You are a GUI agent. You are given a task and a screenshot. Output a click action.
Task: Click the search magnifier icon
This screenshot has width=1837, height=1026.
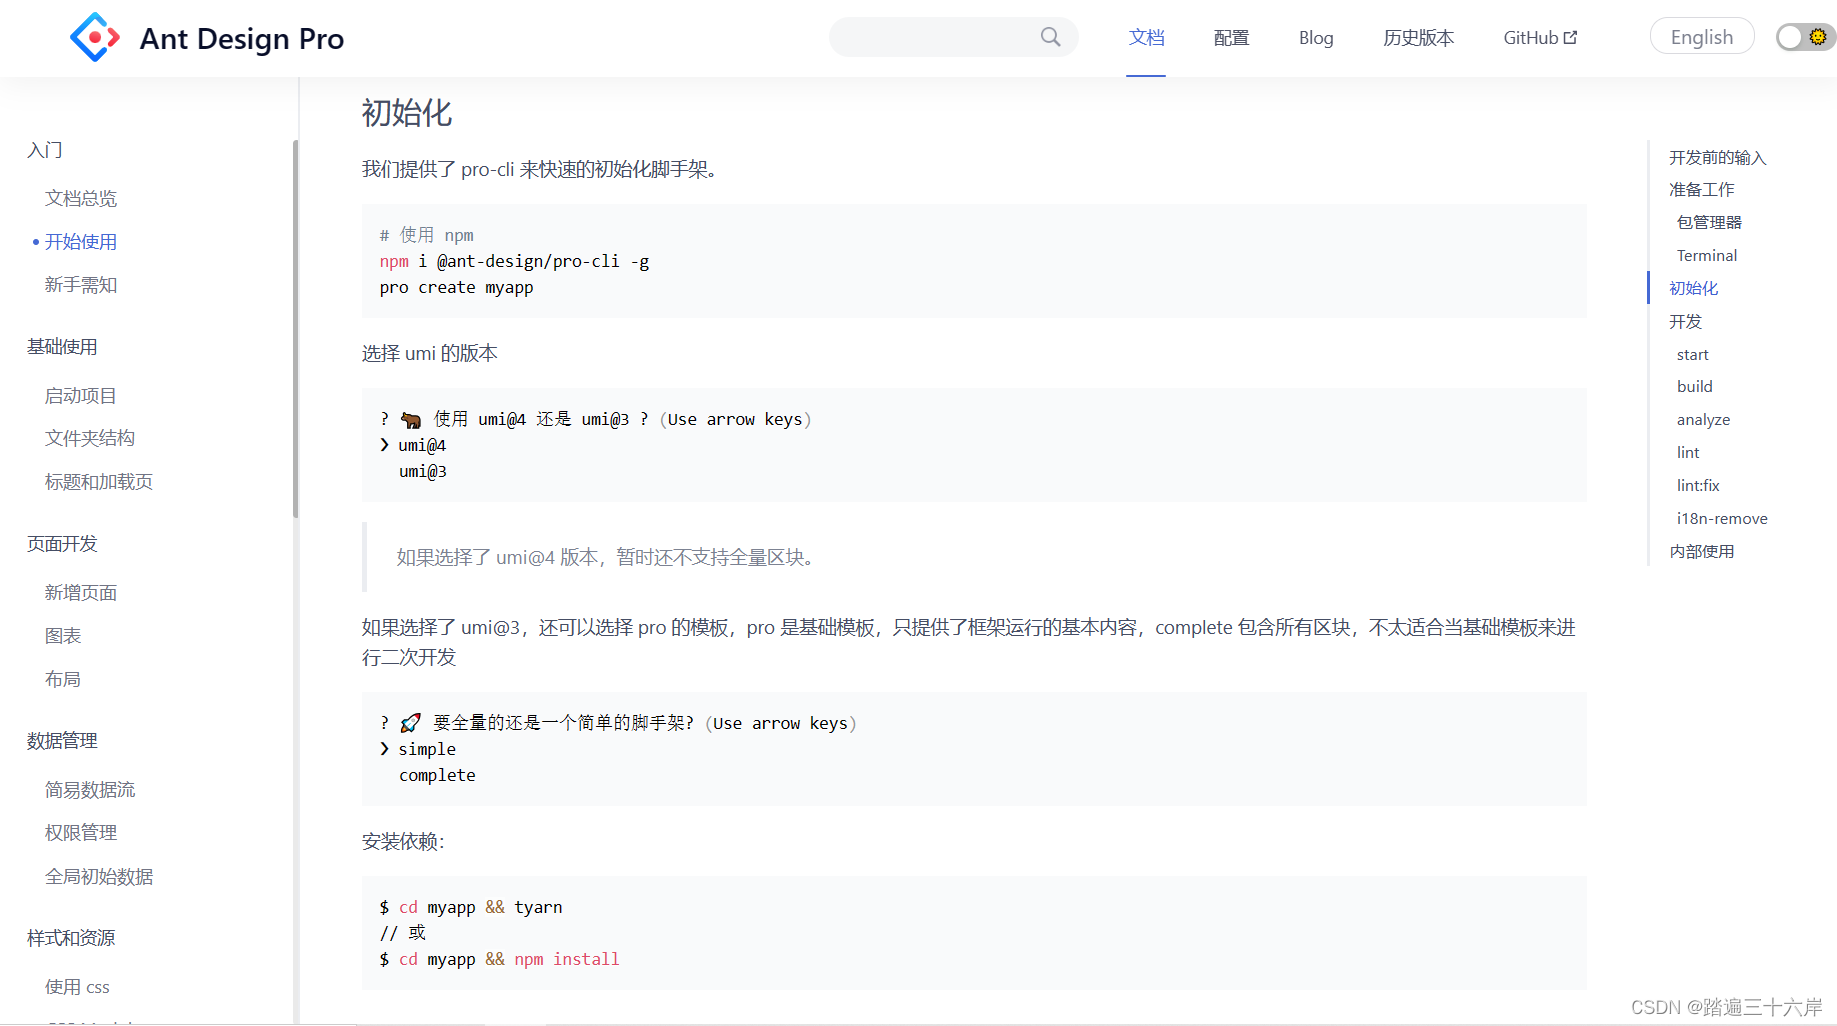[x=1049, y=36]
